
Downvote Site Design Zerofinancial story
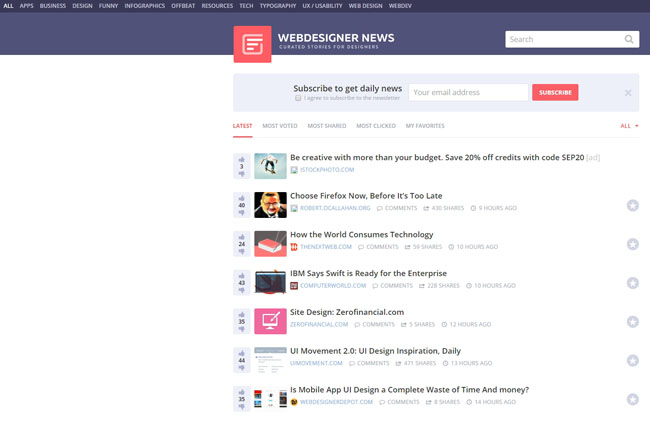click(242, 329)
